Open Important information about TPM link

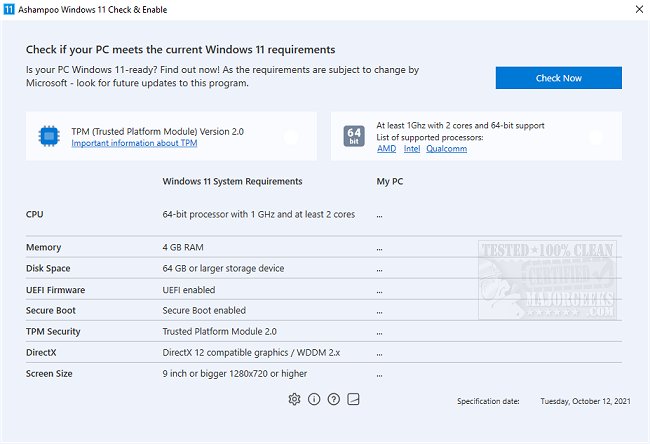click(x=134, y=143)
